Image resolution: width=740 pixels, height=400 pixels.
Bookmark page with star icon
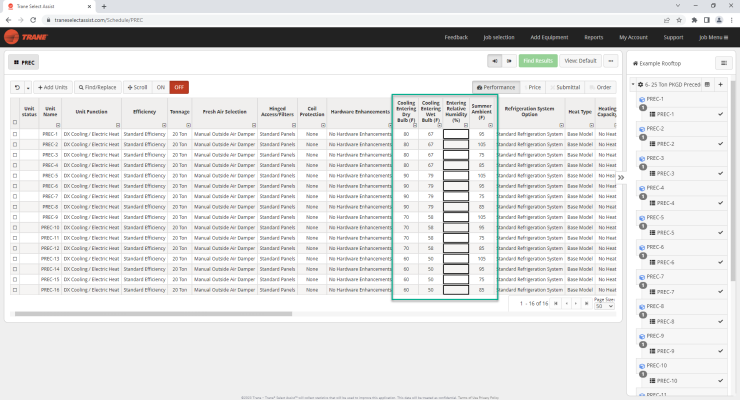coord(679,20)
